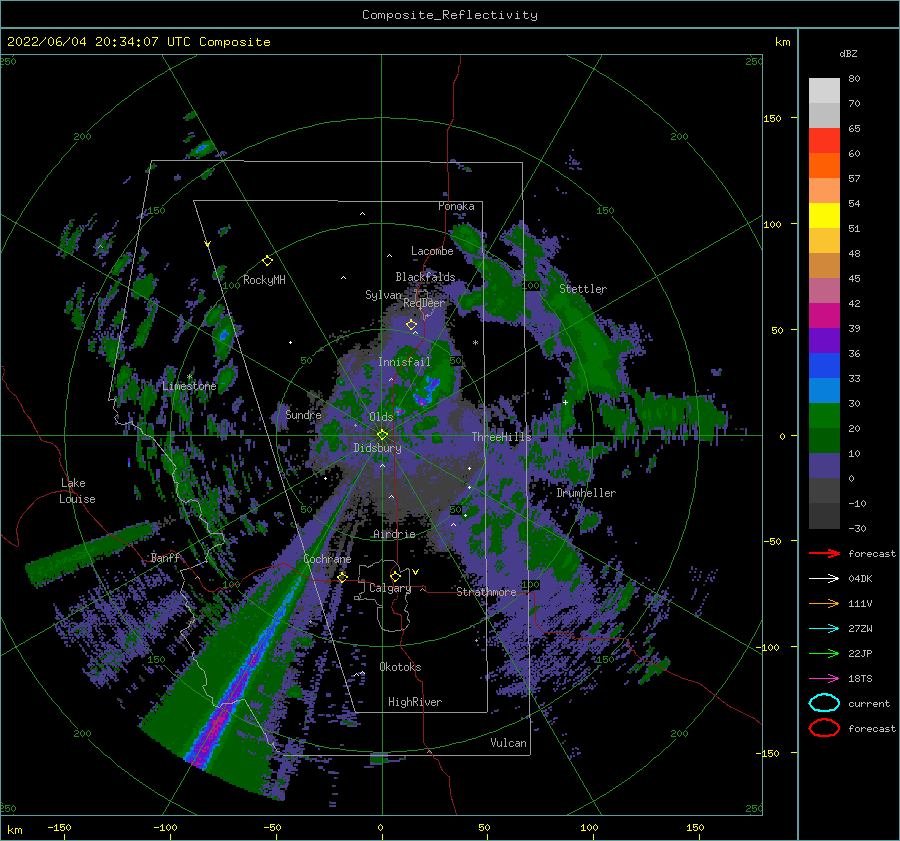
Task: Click the yellow diamond marker at RedDeer
Action: pyautogui.click(x=411, y=325)
